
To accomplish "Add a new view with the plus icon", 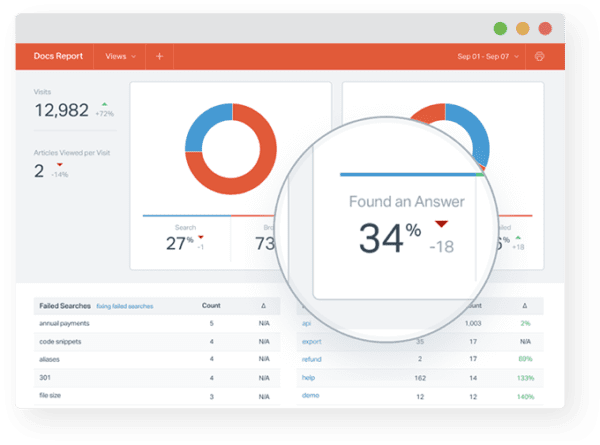I will (x=160, y=56).
